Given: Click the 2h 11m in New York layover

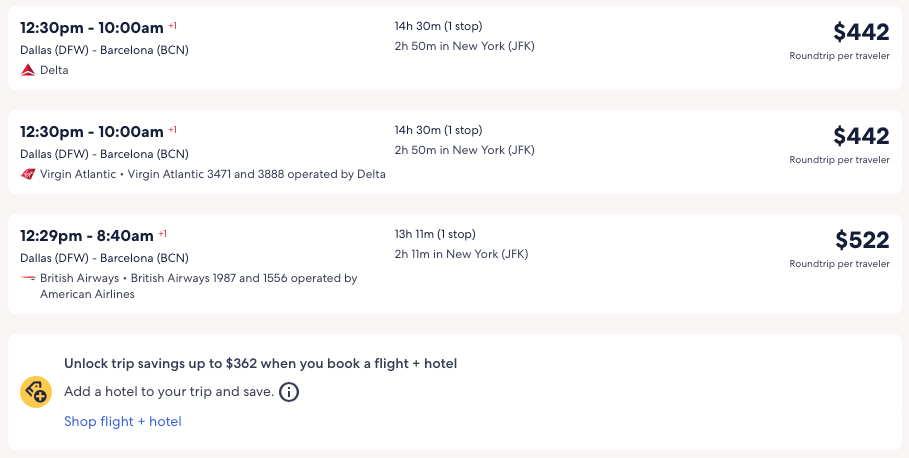Looking at the screenshot, I should click(x=461, y=254).
